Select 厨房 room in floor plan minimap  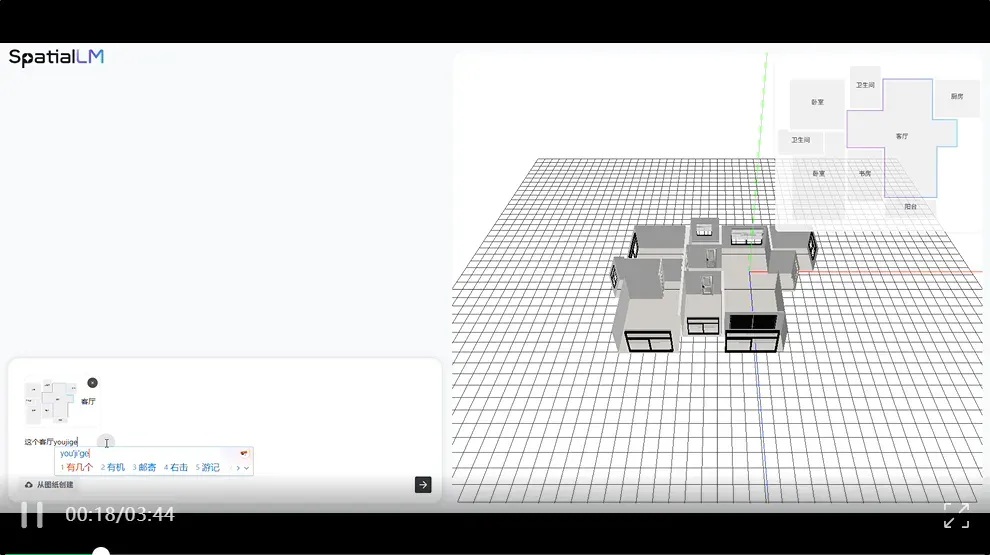tap(957, 97)
